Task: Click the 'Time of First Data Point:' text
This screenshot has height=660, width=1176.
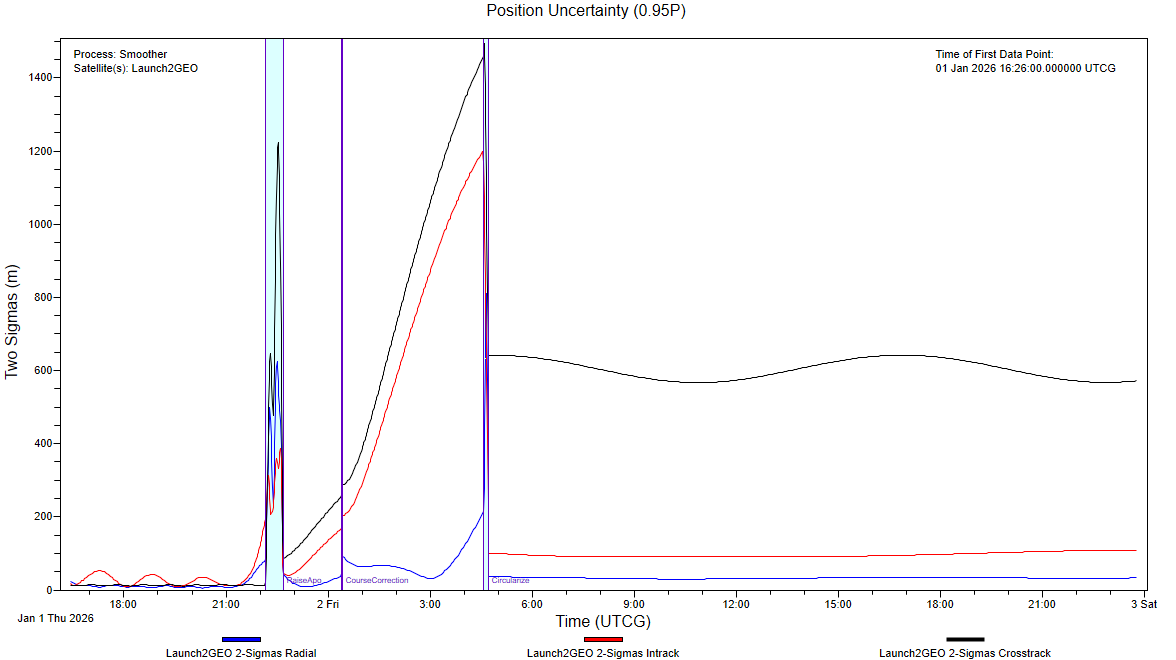Action: (x=994, y=54)
